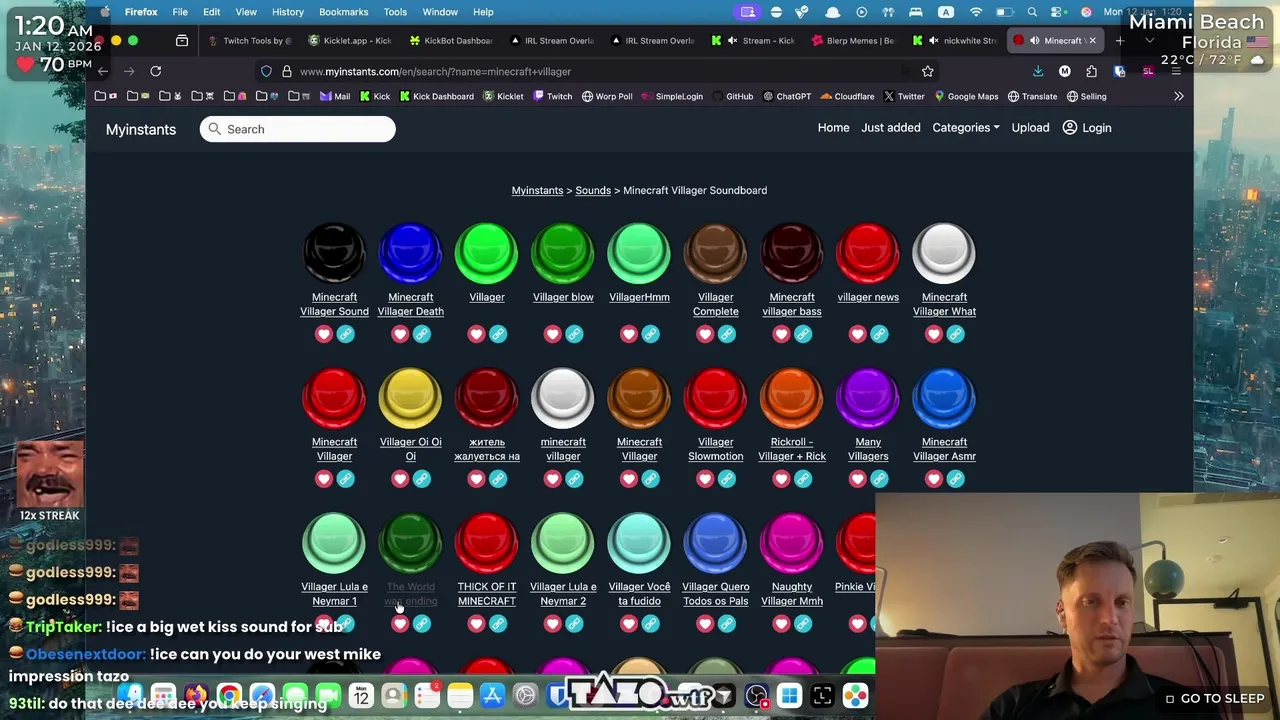Bookmark this page with the star icon
Screen dimensions: 1280x720
click(x=927, y=71)
